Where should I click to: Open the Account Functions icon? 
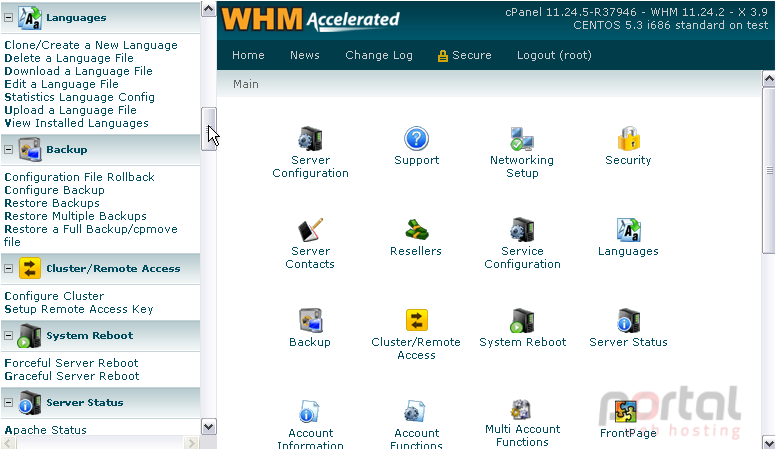tap(416, 411)
